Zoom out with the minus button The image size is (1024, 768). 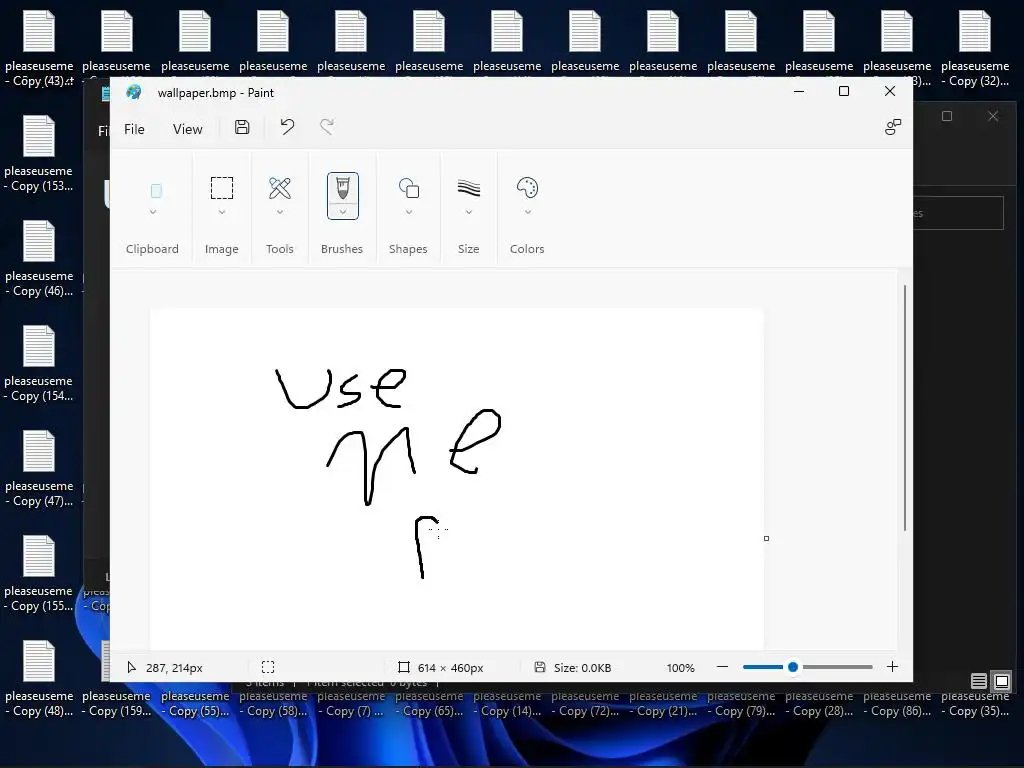point(722,667)
